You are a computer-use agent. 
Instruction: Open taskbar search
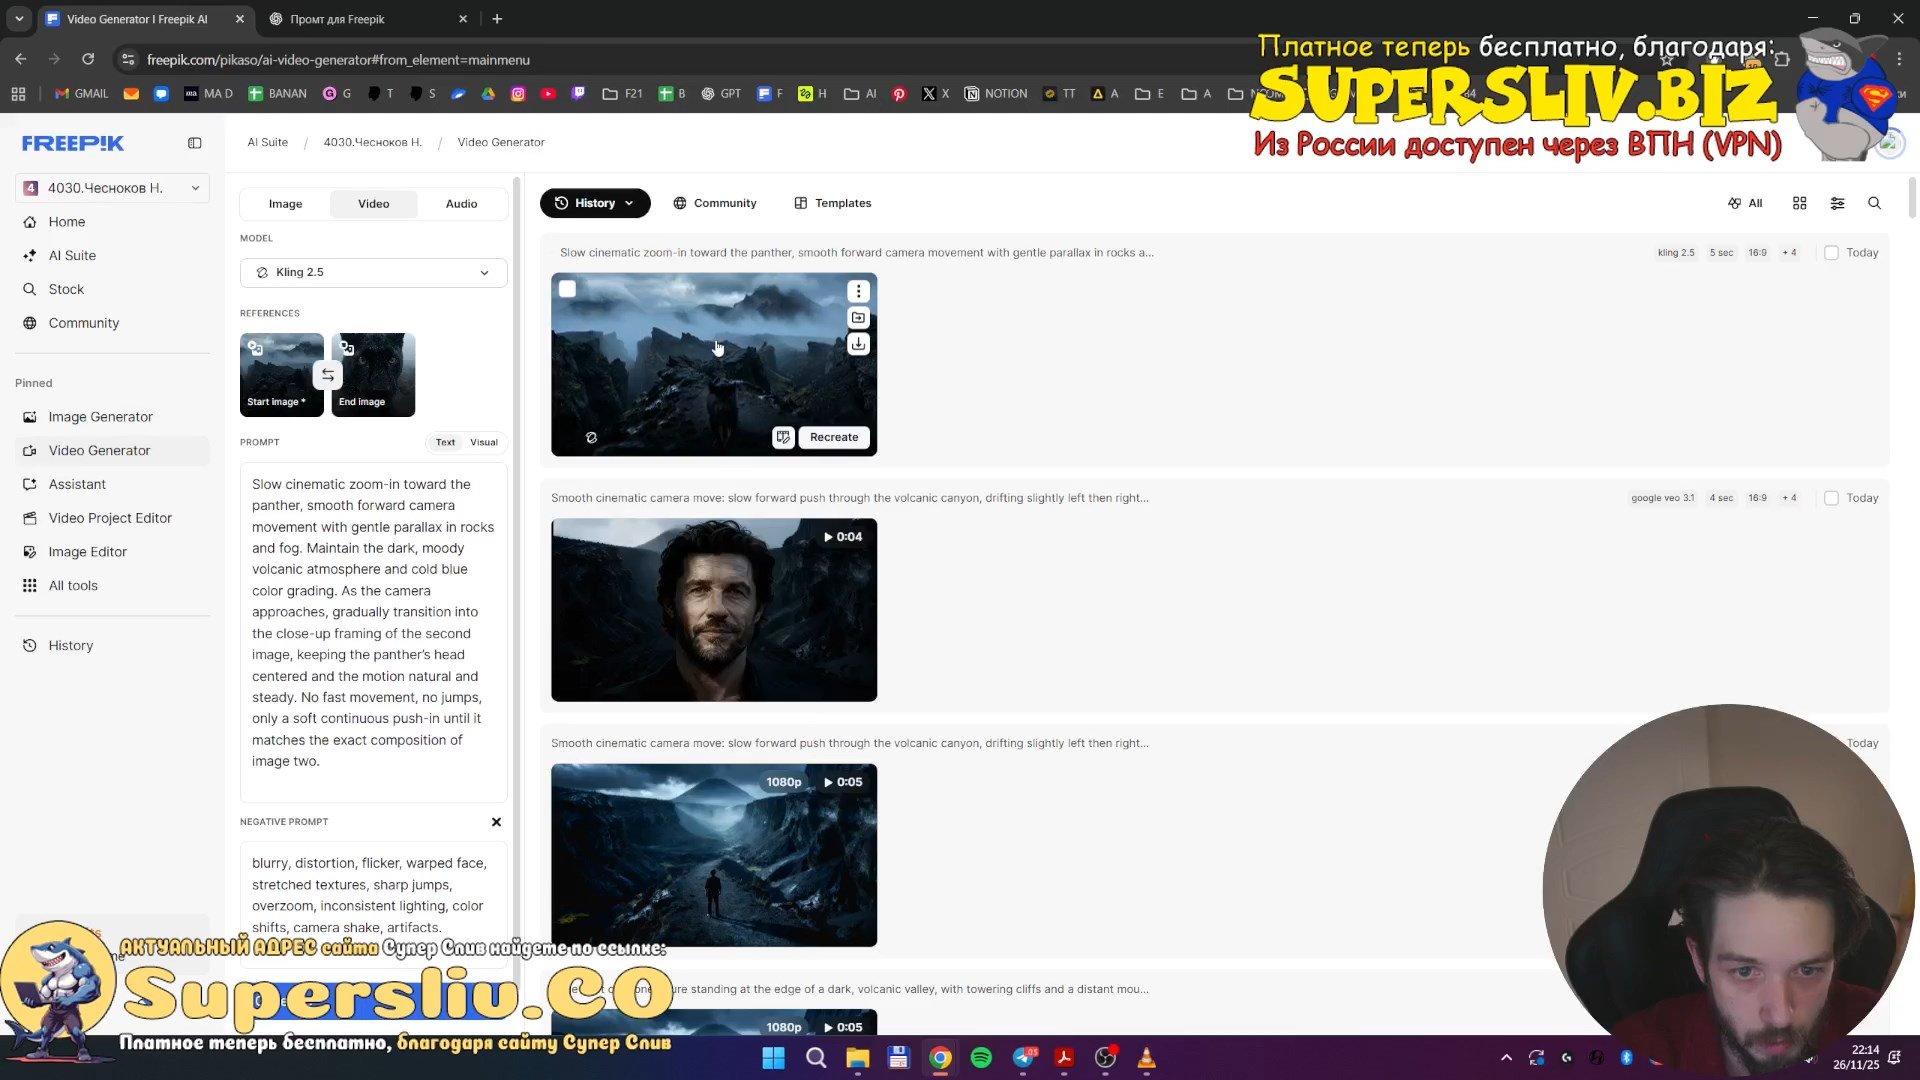point(816,1058)
